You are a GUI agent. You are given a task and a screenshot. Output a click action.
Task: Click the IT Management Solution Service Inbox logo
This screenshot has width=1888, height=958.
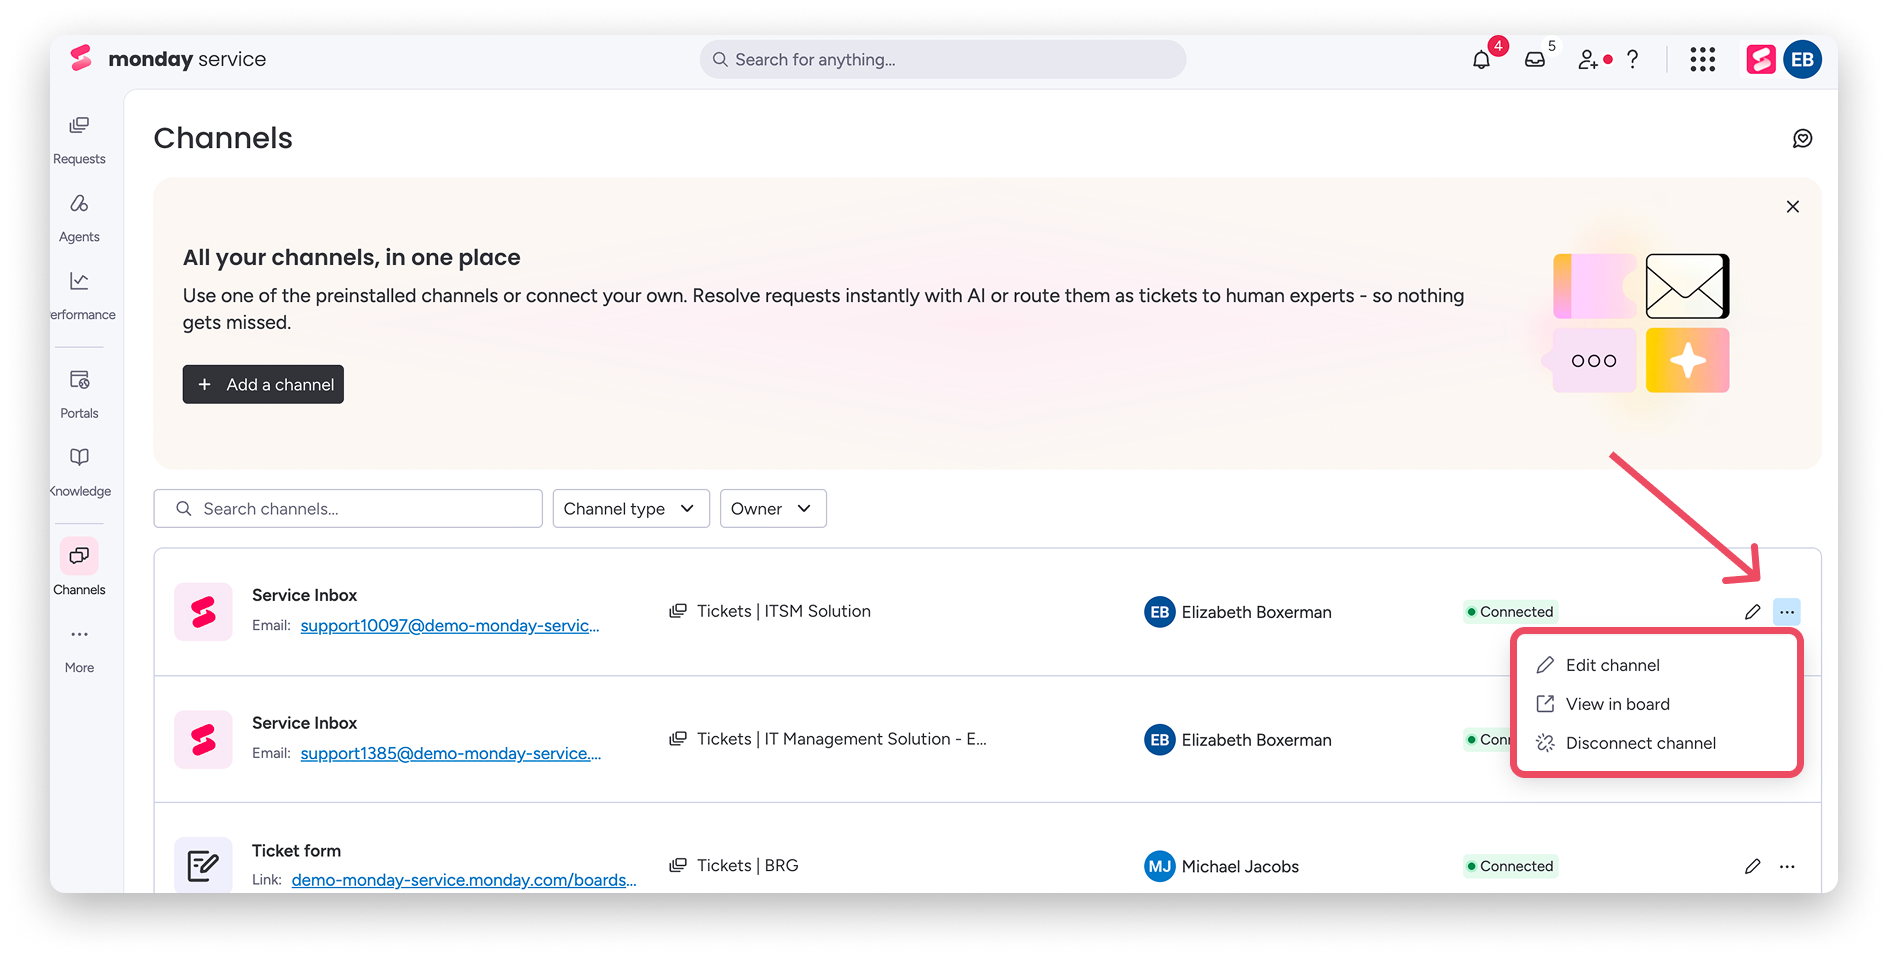(x=203, y=740)
